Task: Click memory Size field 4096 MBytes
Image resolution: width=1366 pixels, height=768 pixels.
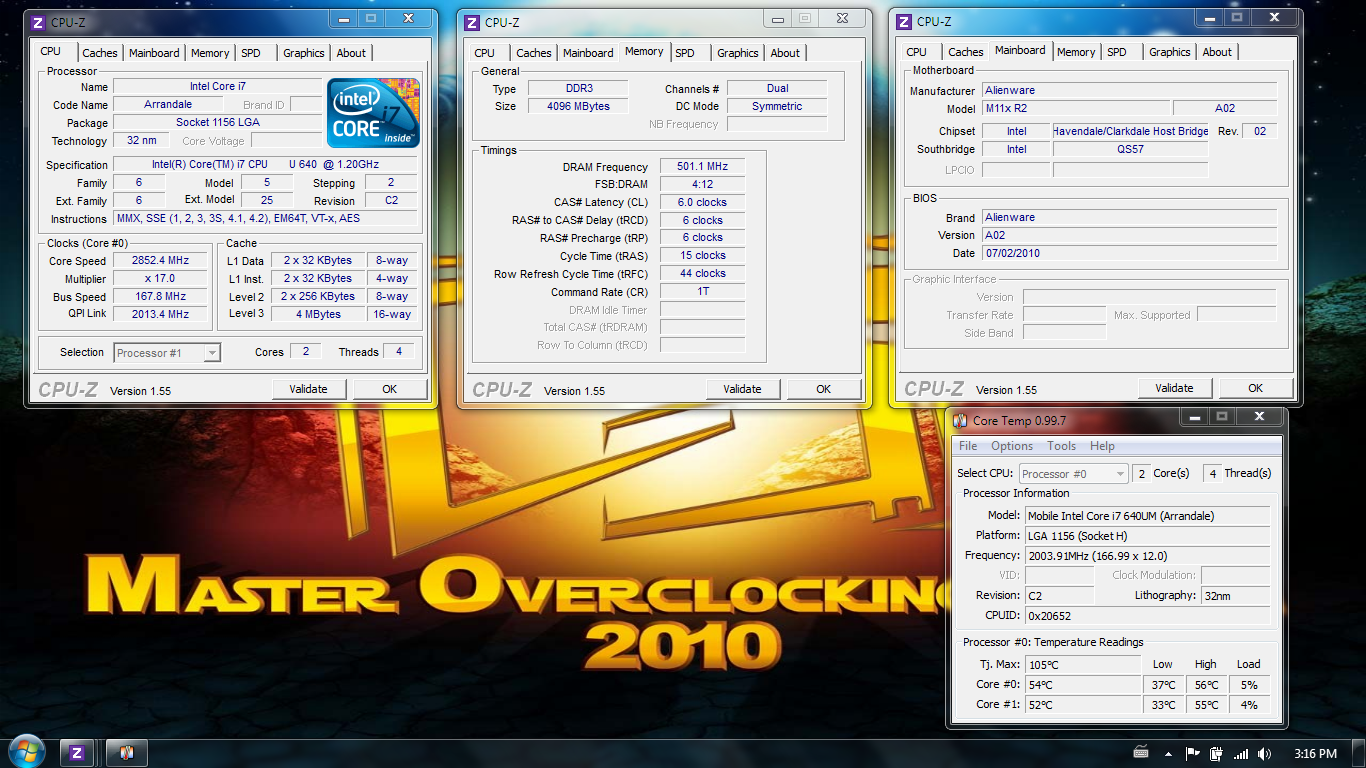Action: point(578,106)
